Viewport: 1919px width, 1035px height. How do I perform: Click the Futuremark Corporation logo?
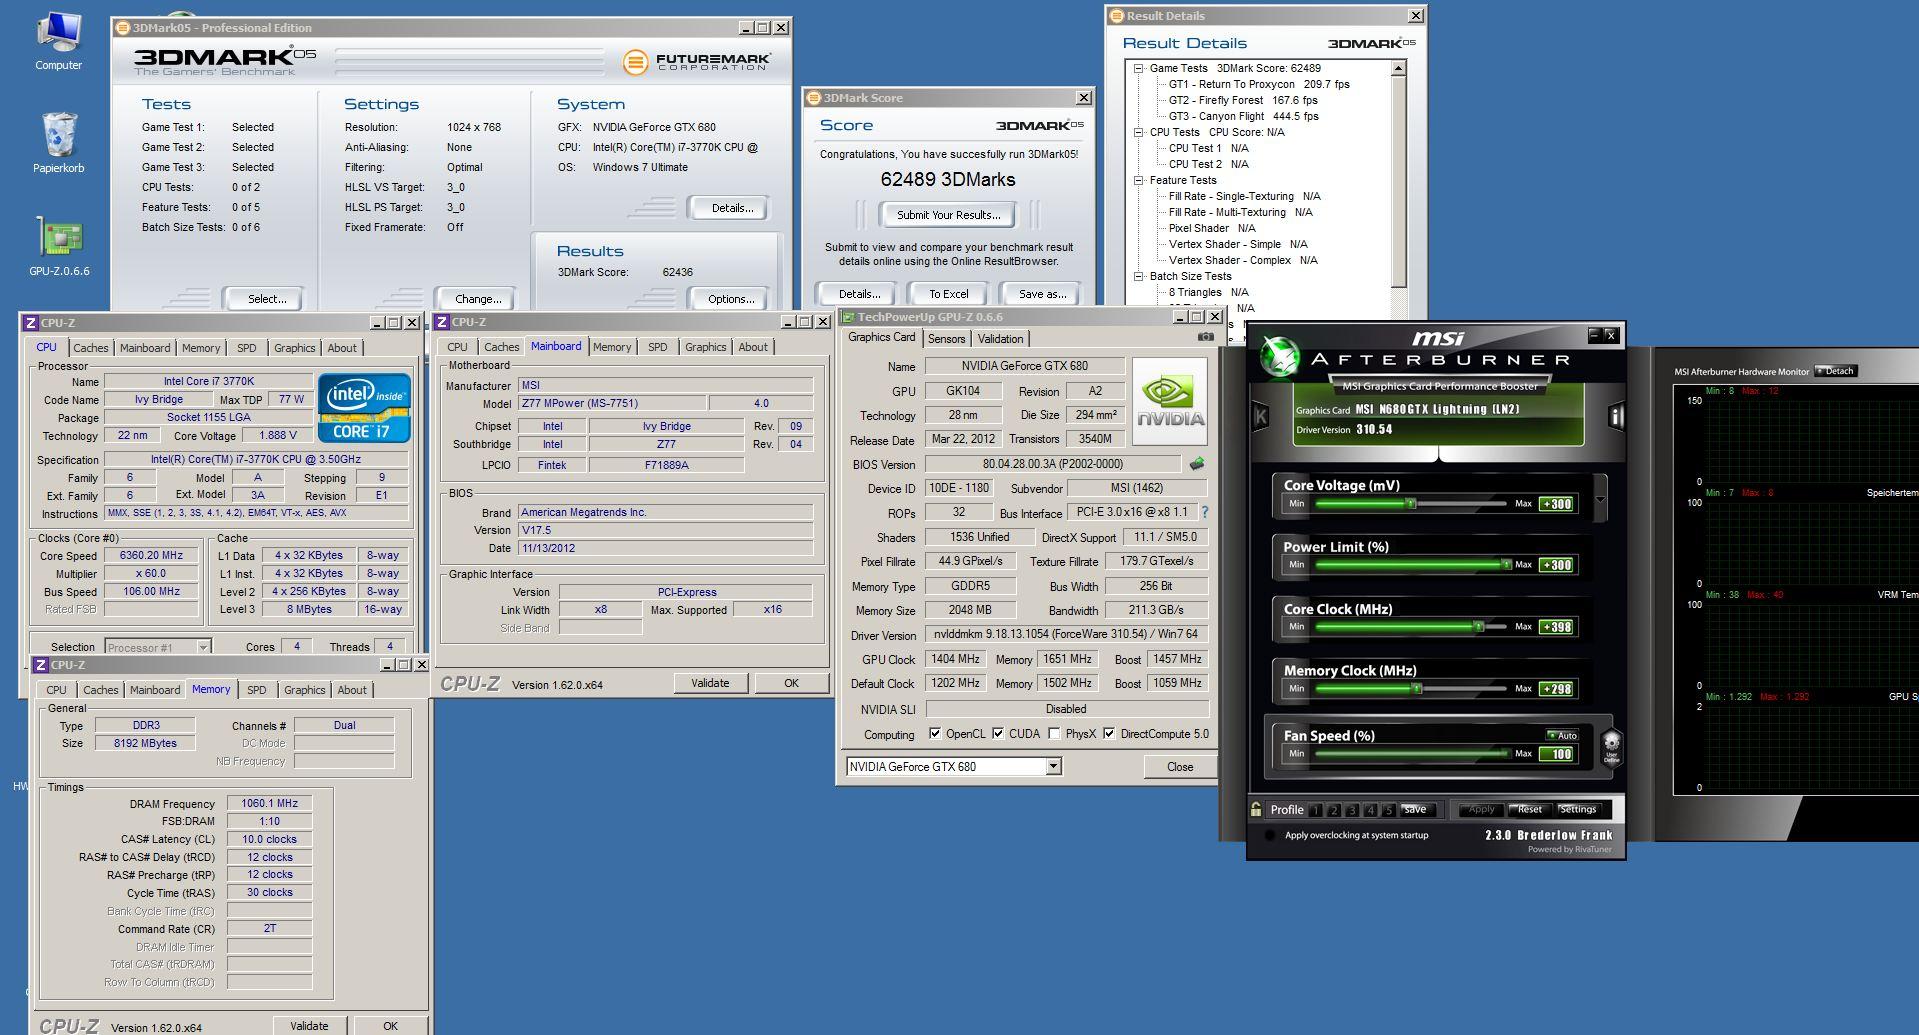(x=696, y=62)
